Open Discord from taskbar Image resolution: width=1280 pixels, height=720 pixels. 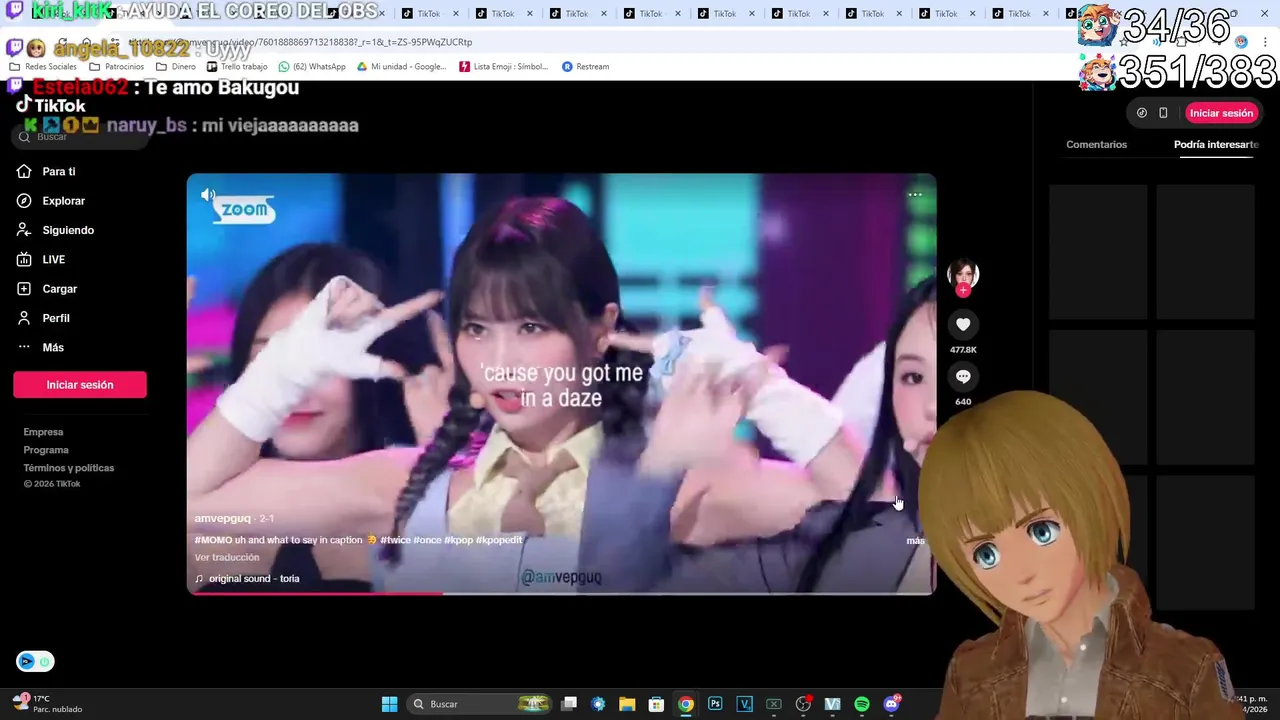pyautogui.click(x=891, y=704)
